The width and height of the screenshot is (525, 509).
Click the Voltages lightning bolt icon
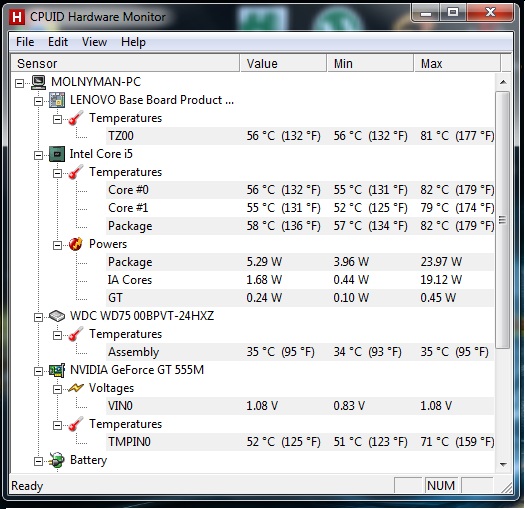coord(76,388)
